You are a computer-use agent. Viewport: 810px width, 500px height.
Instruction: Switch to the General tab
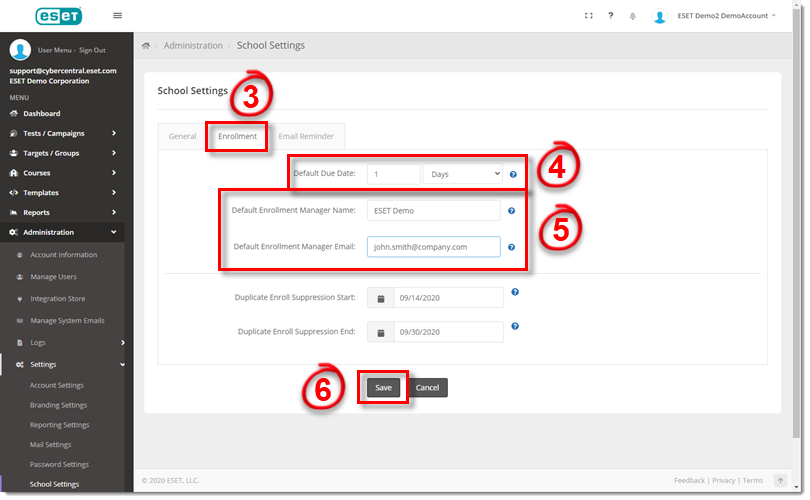tap(182, 136)
